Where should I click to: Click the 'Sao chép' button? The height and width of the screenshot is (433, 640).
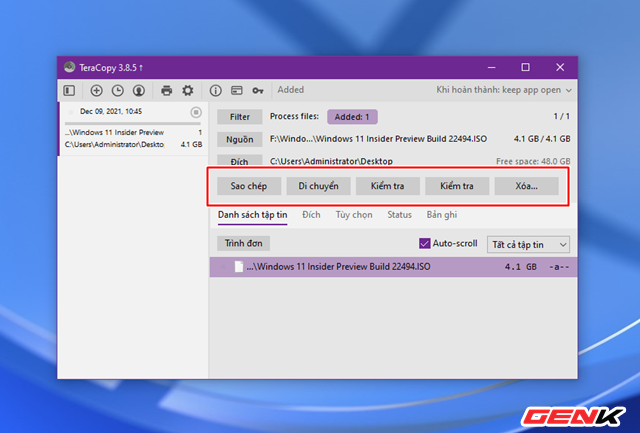249,186
